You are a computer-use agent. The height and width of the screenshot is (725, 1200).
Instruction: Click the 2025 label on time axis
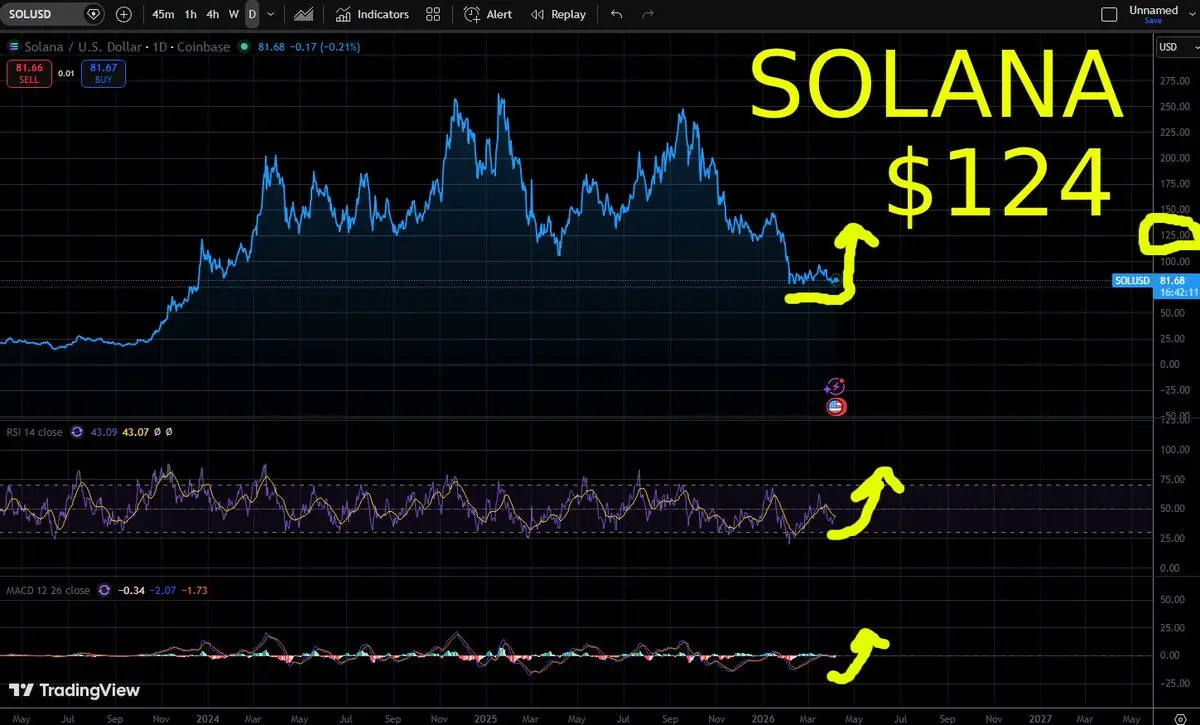pos(486,717)
